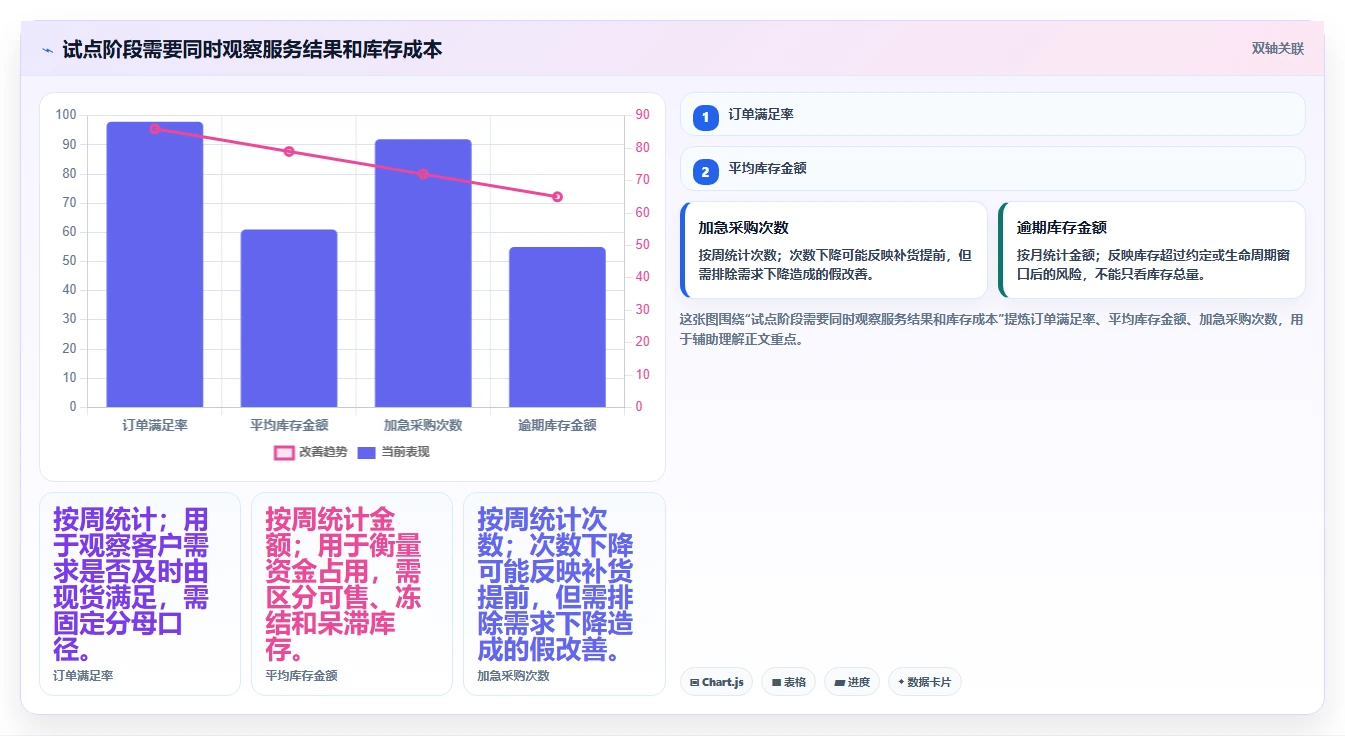
Task: Click the Chart.js tag chip
Action: 716,682
